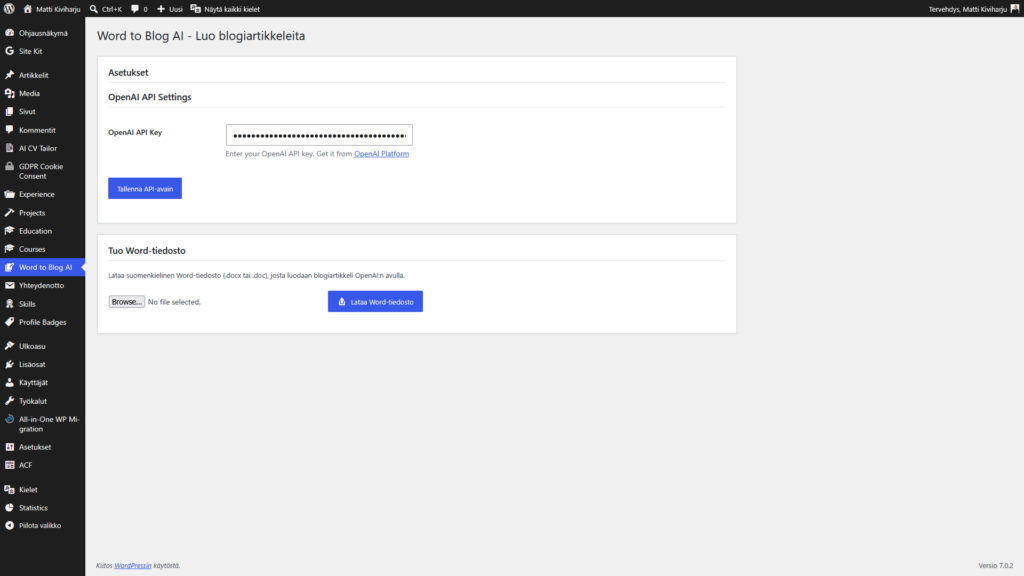Click the Courses icon in sidebar
This screenshot has height=576, width=1024.
[x=9, y=249]
